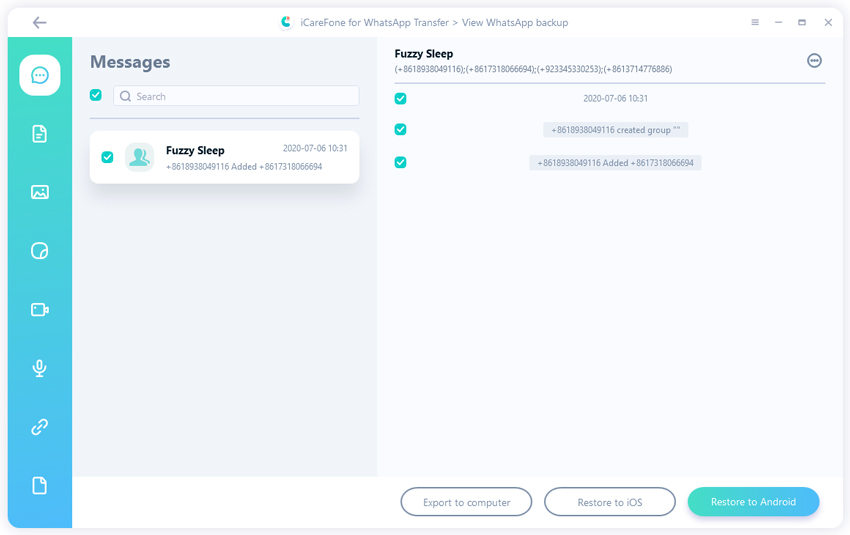The width and height of the screenshot is (850, 535).
Task: Open the Photos category icon
Action: [x=40, y=192]
